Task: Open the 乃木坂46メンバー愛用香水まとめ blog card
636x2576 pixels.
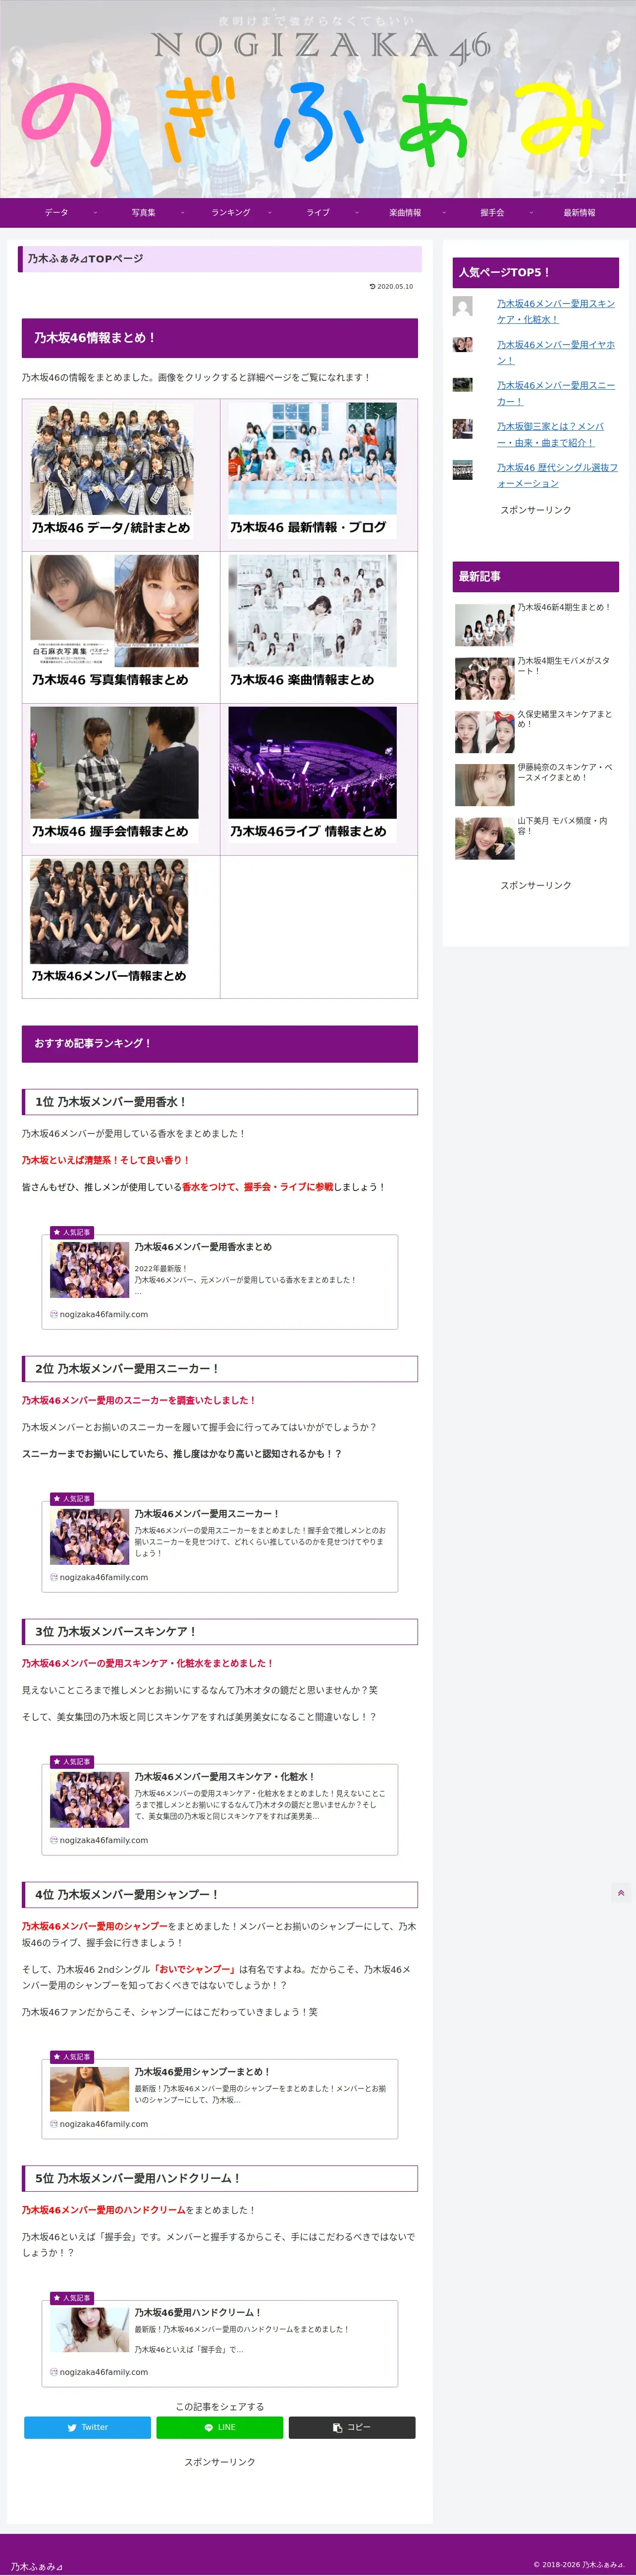Action: coord(220,1282)
